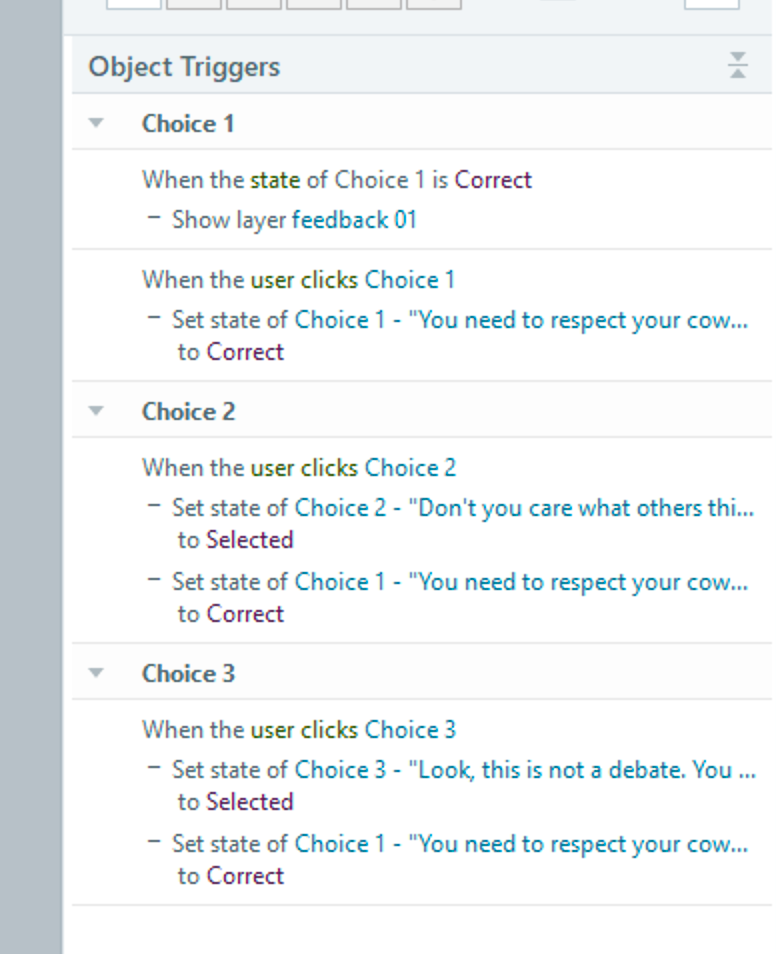Click 'Selected' state under the Choice 3 trigger
This screenshot has height=954, width=776.
click(249, 802)
